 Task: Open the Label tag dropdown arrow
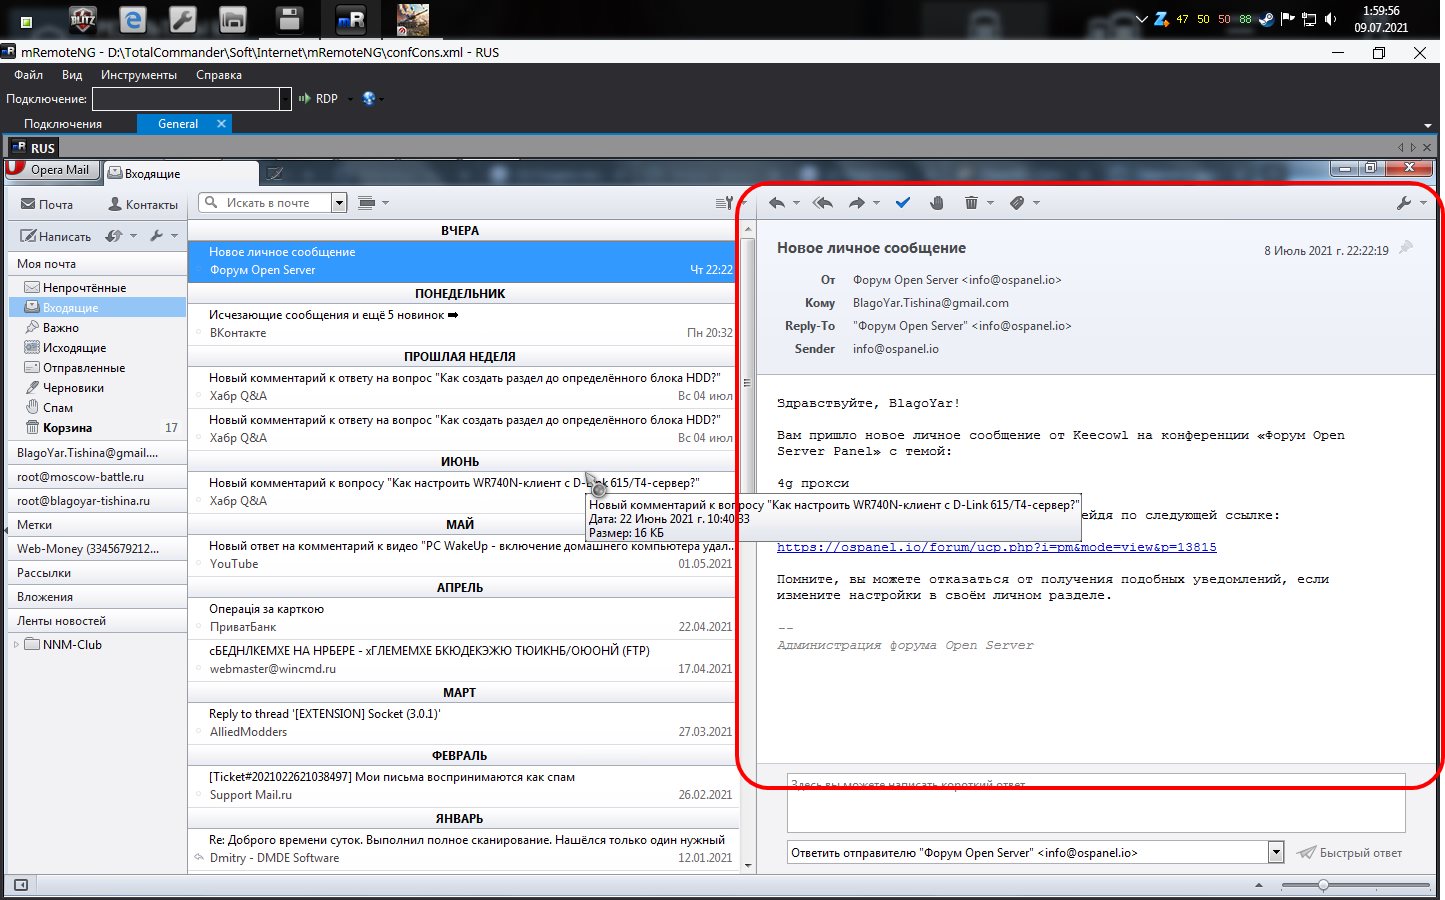[1036, 204]
